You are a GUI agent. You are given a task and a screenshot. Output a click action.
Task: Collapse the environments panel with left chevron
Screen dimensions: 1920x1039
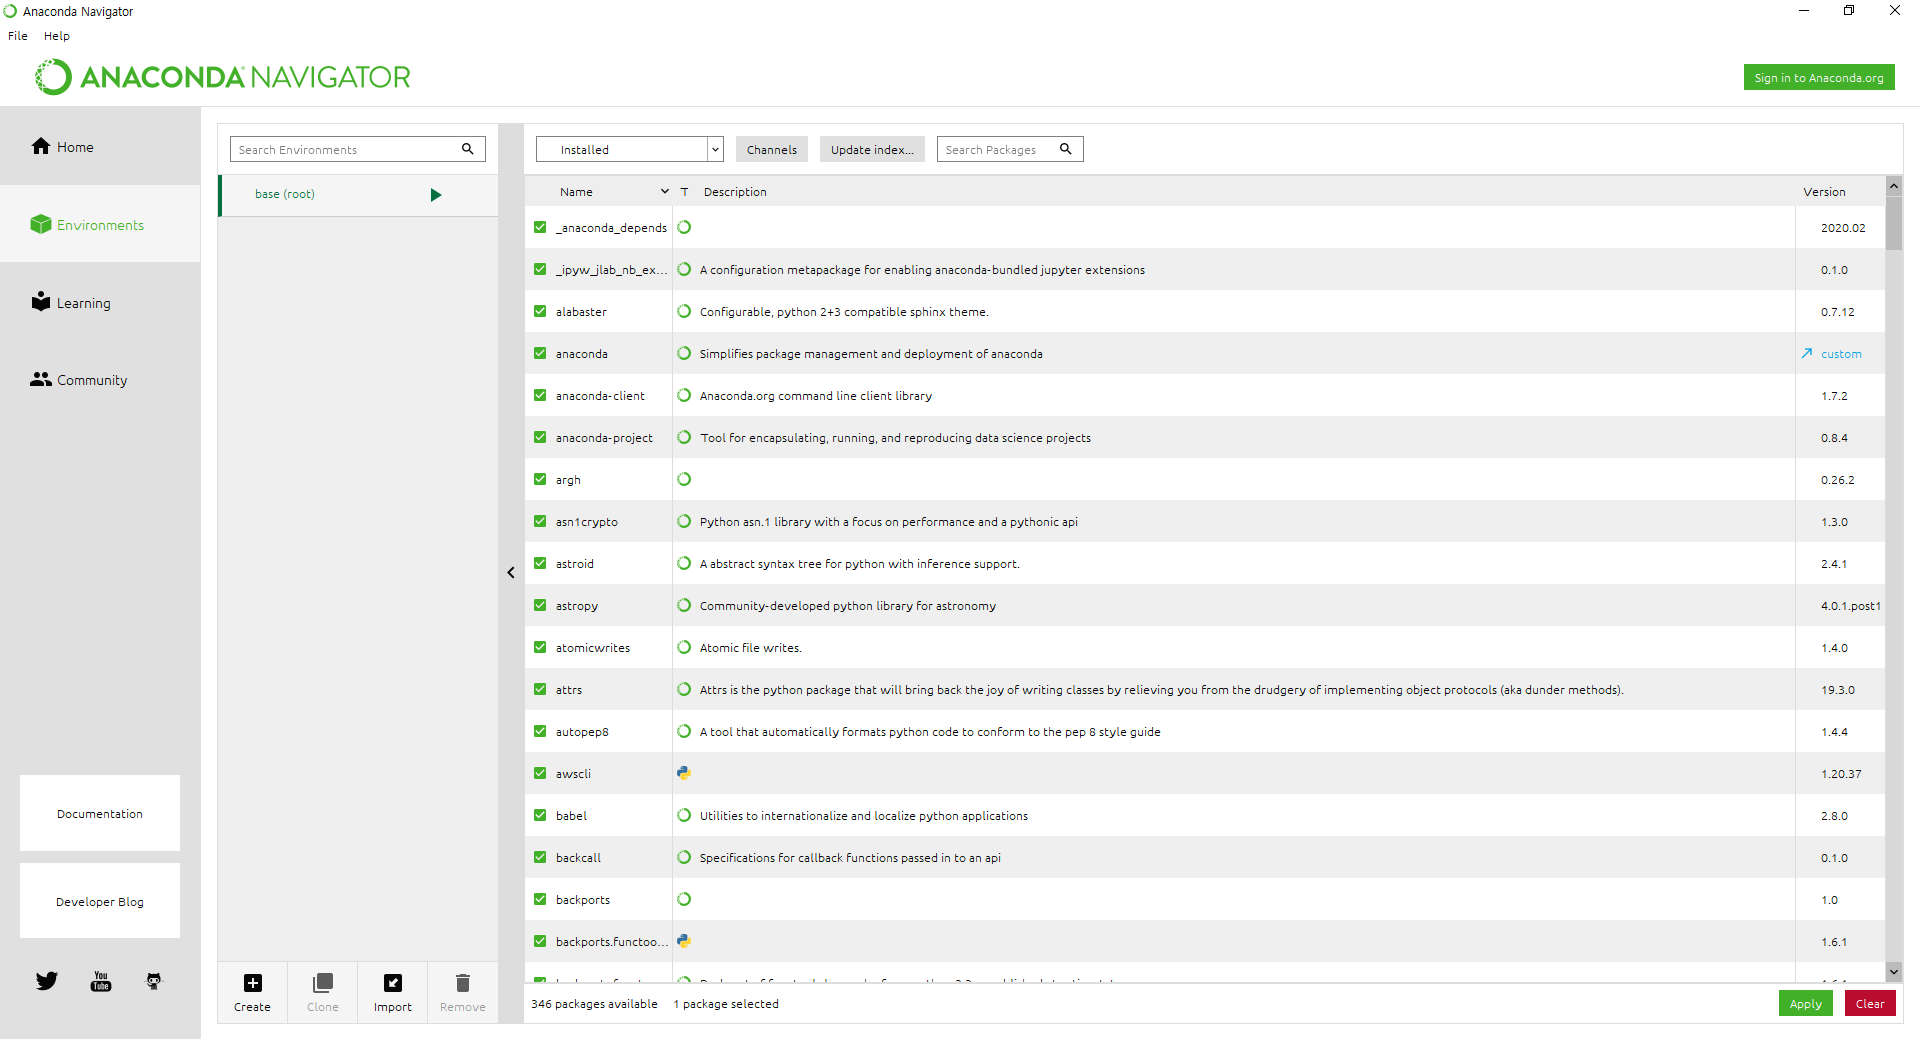[x=511, y=573]
